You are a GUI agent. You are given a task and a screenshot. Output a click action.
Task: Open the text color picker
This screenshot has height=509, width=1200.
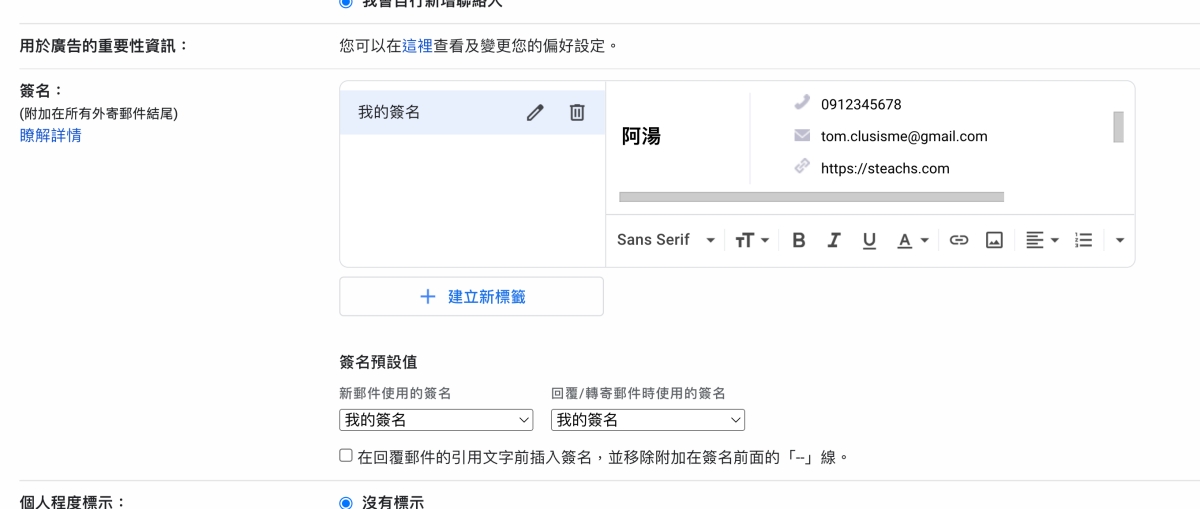coord(912,240)
